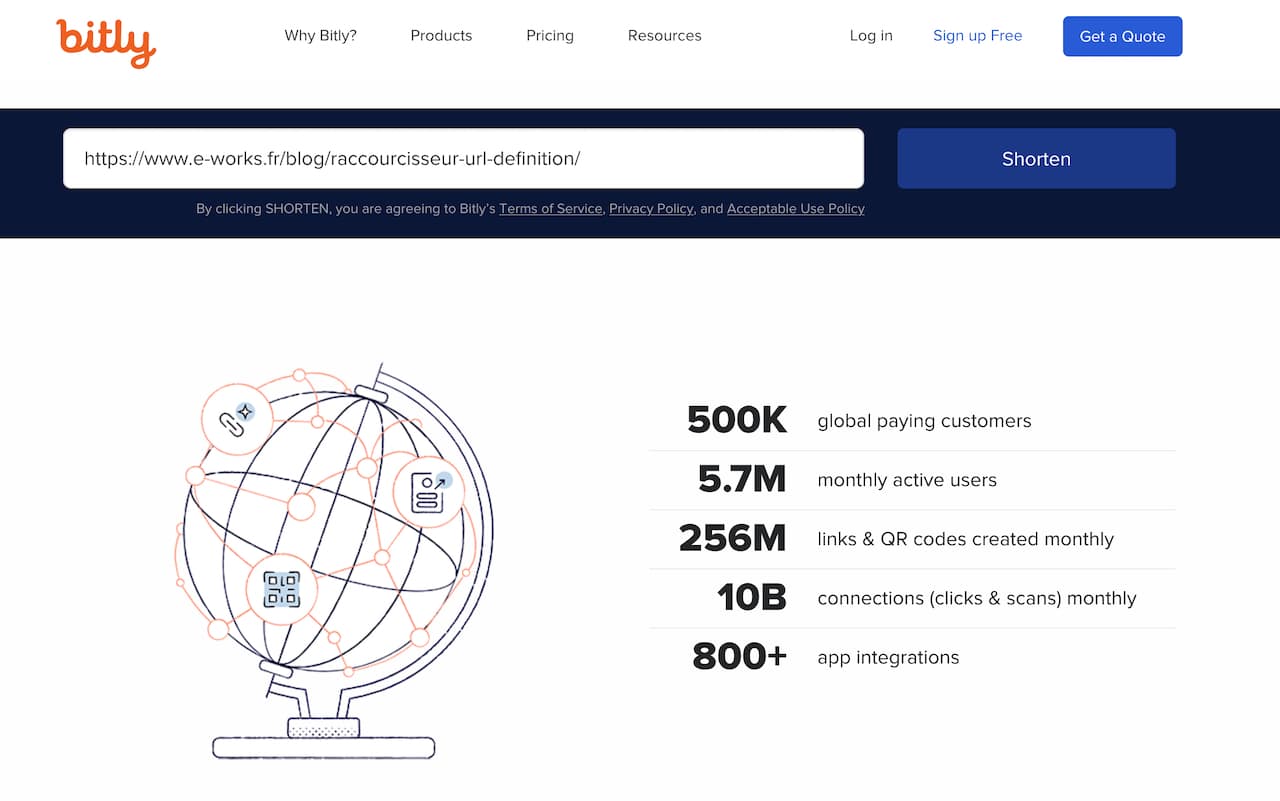Open the Resources menu
Screen dimensions: 1280x801
tap(665, 36)
